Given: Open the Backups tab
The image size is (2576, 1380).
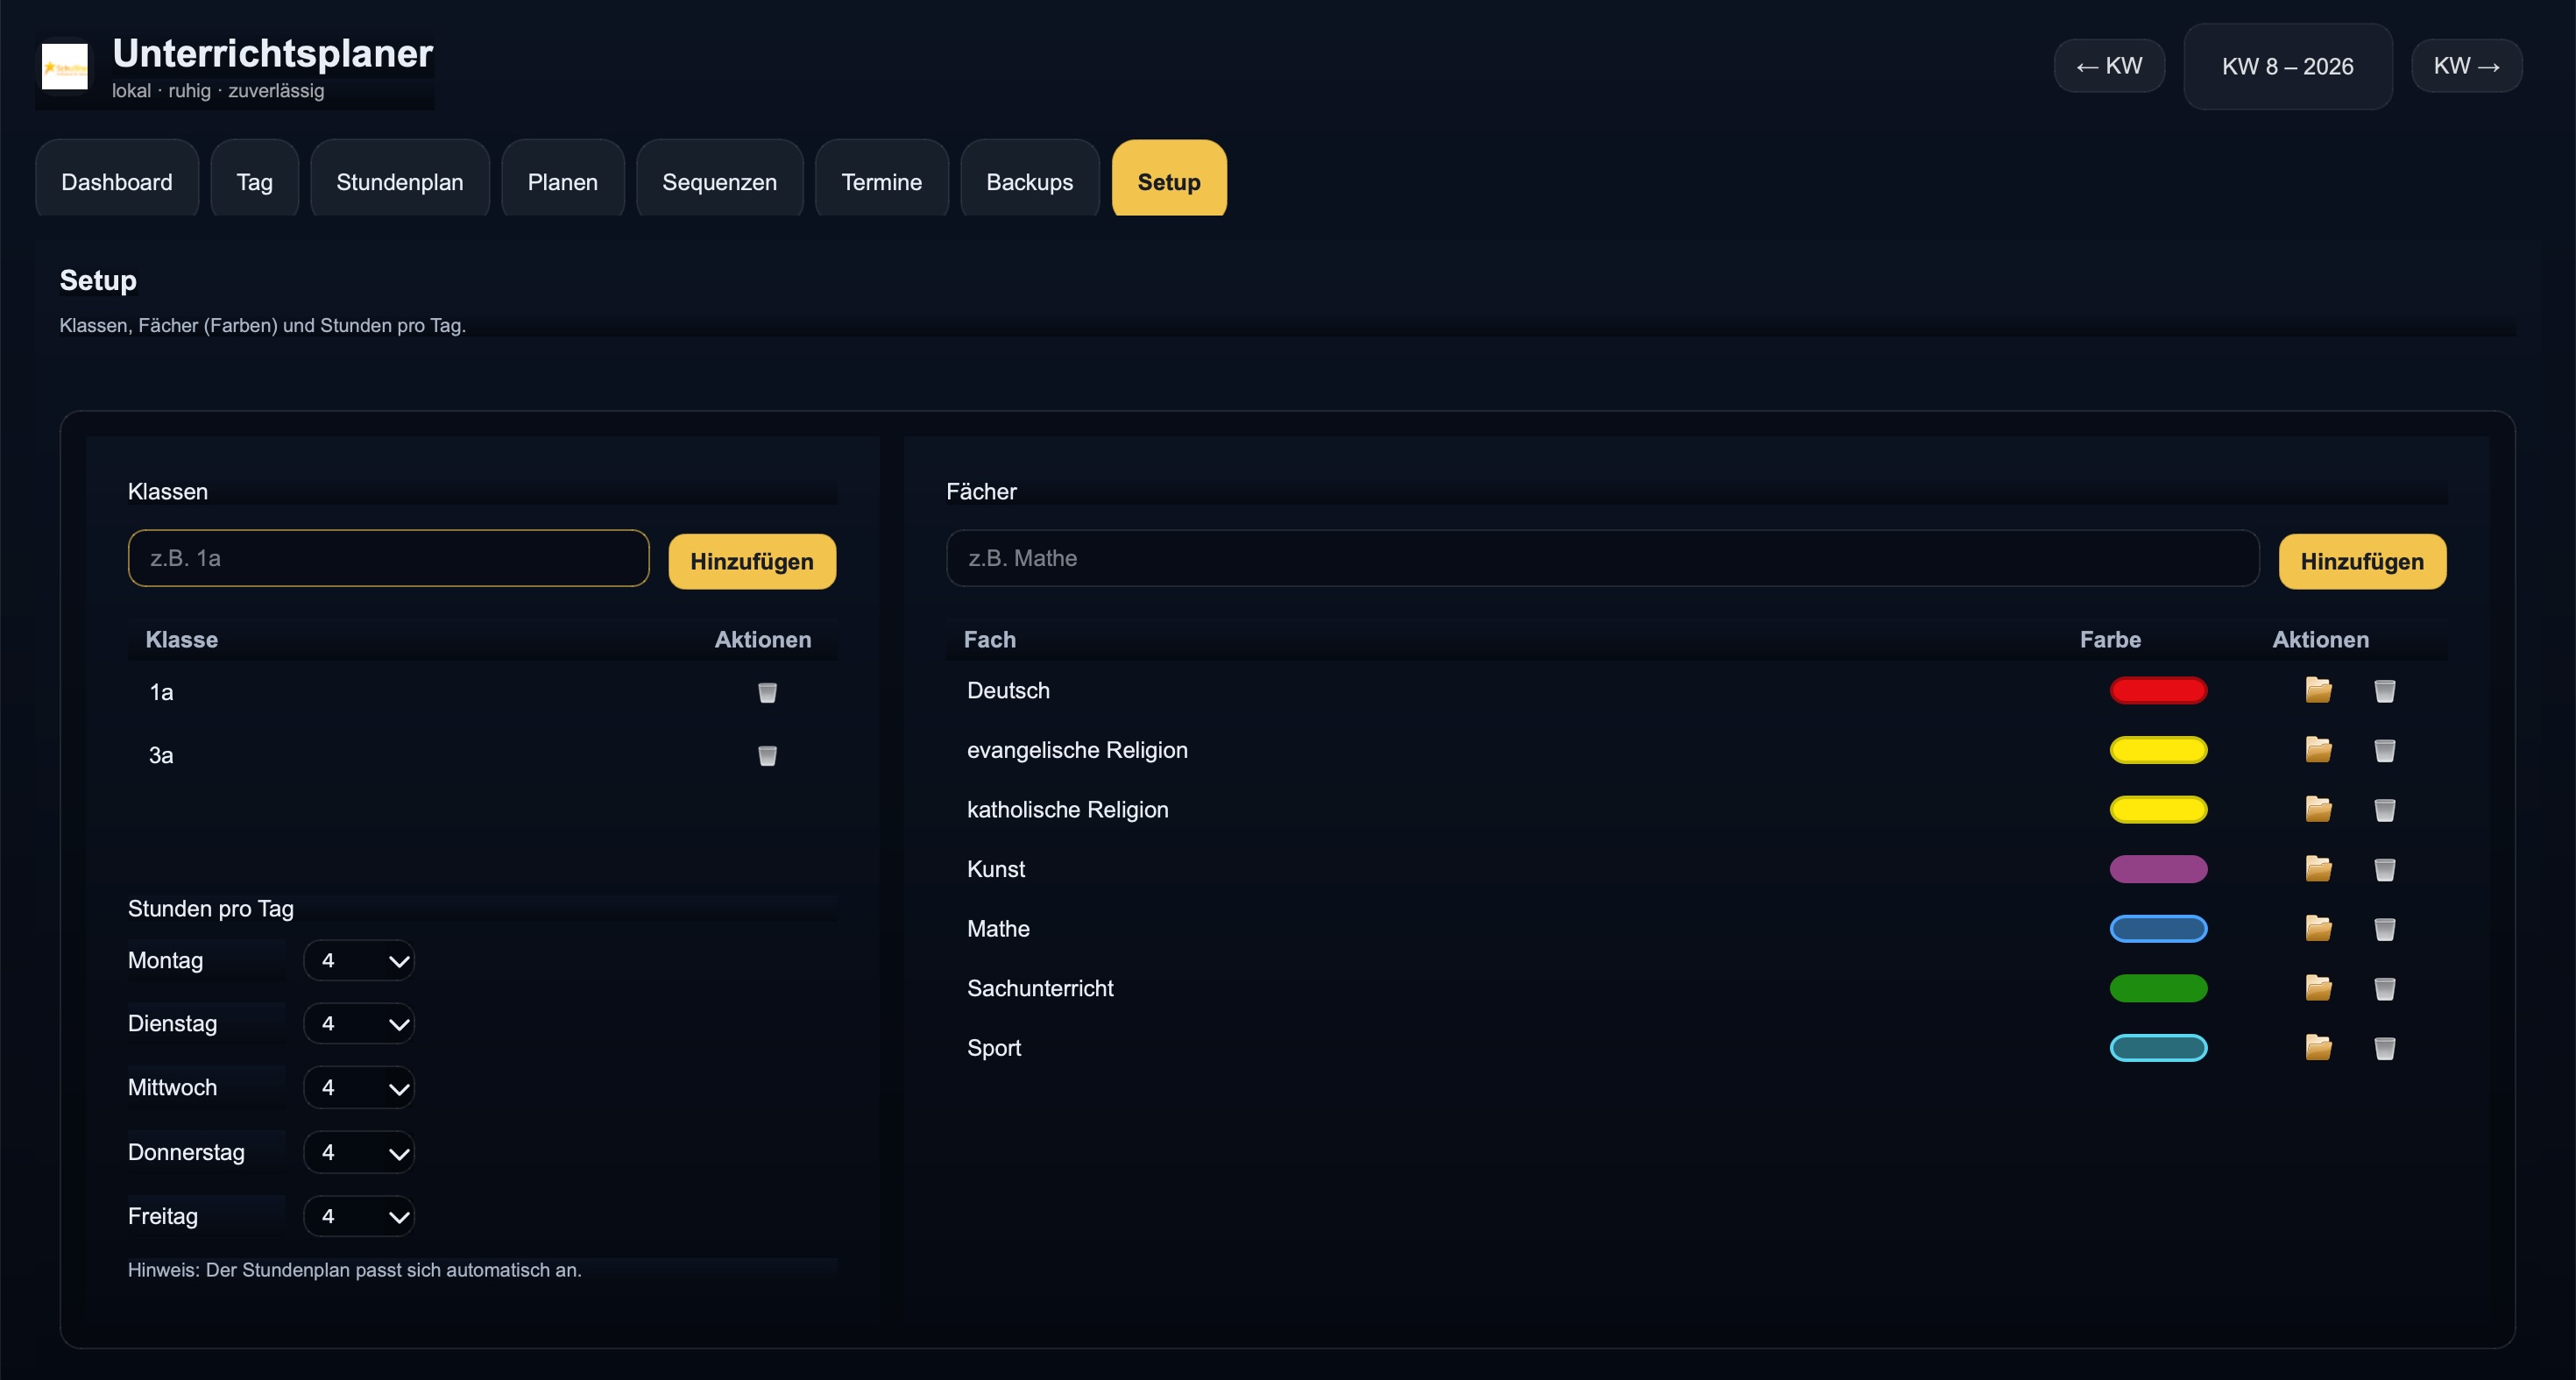Looking at the screenshot, I should tap(1029, 182).
